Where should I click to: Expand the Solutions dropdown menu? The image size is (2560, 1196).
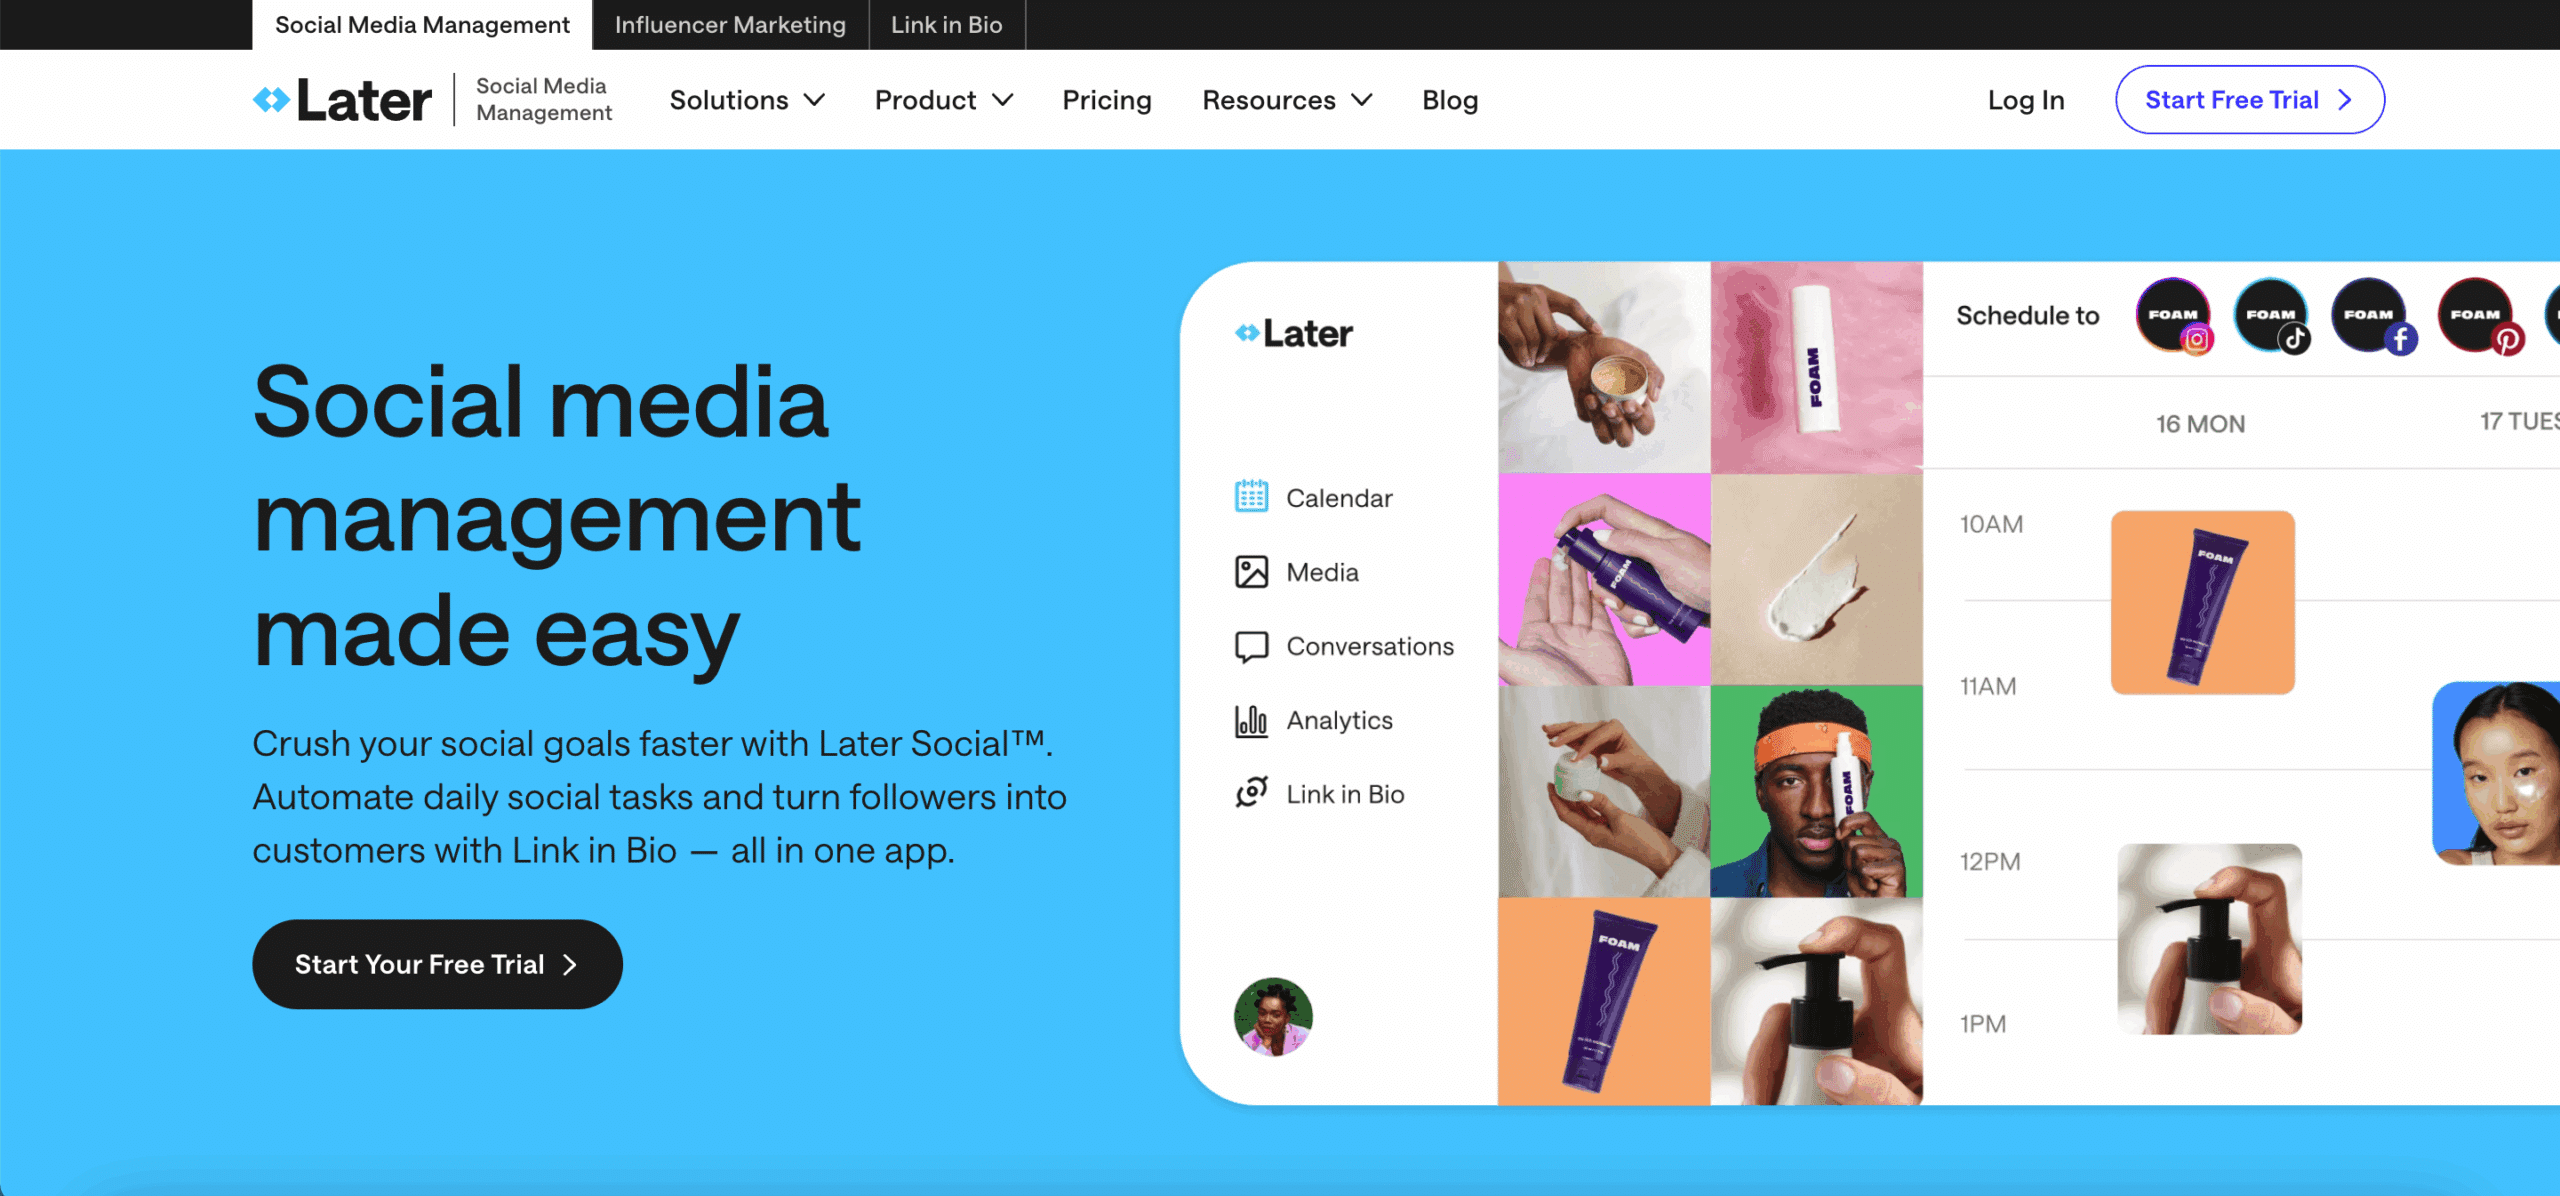[x=747, y=100]
